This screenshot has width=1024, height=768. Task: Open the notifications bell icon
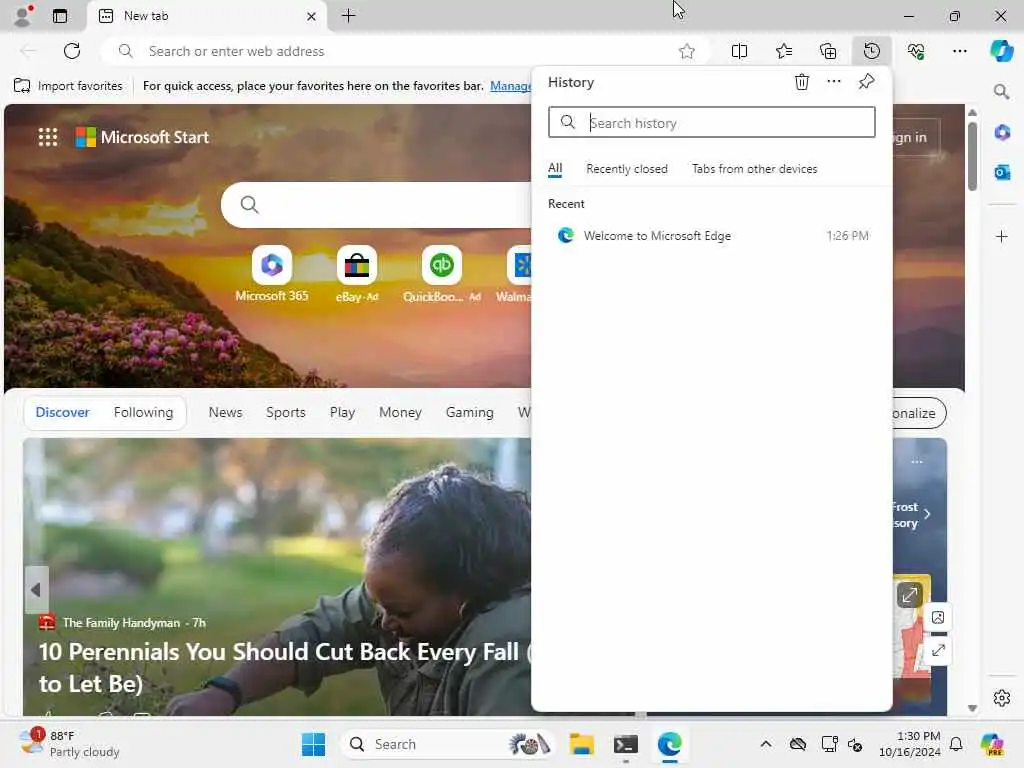coord(956,744)
